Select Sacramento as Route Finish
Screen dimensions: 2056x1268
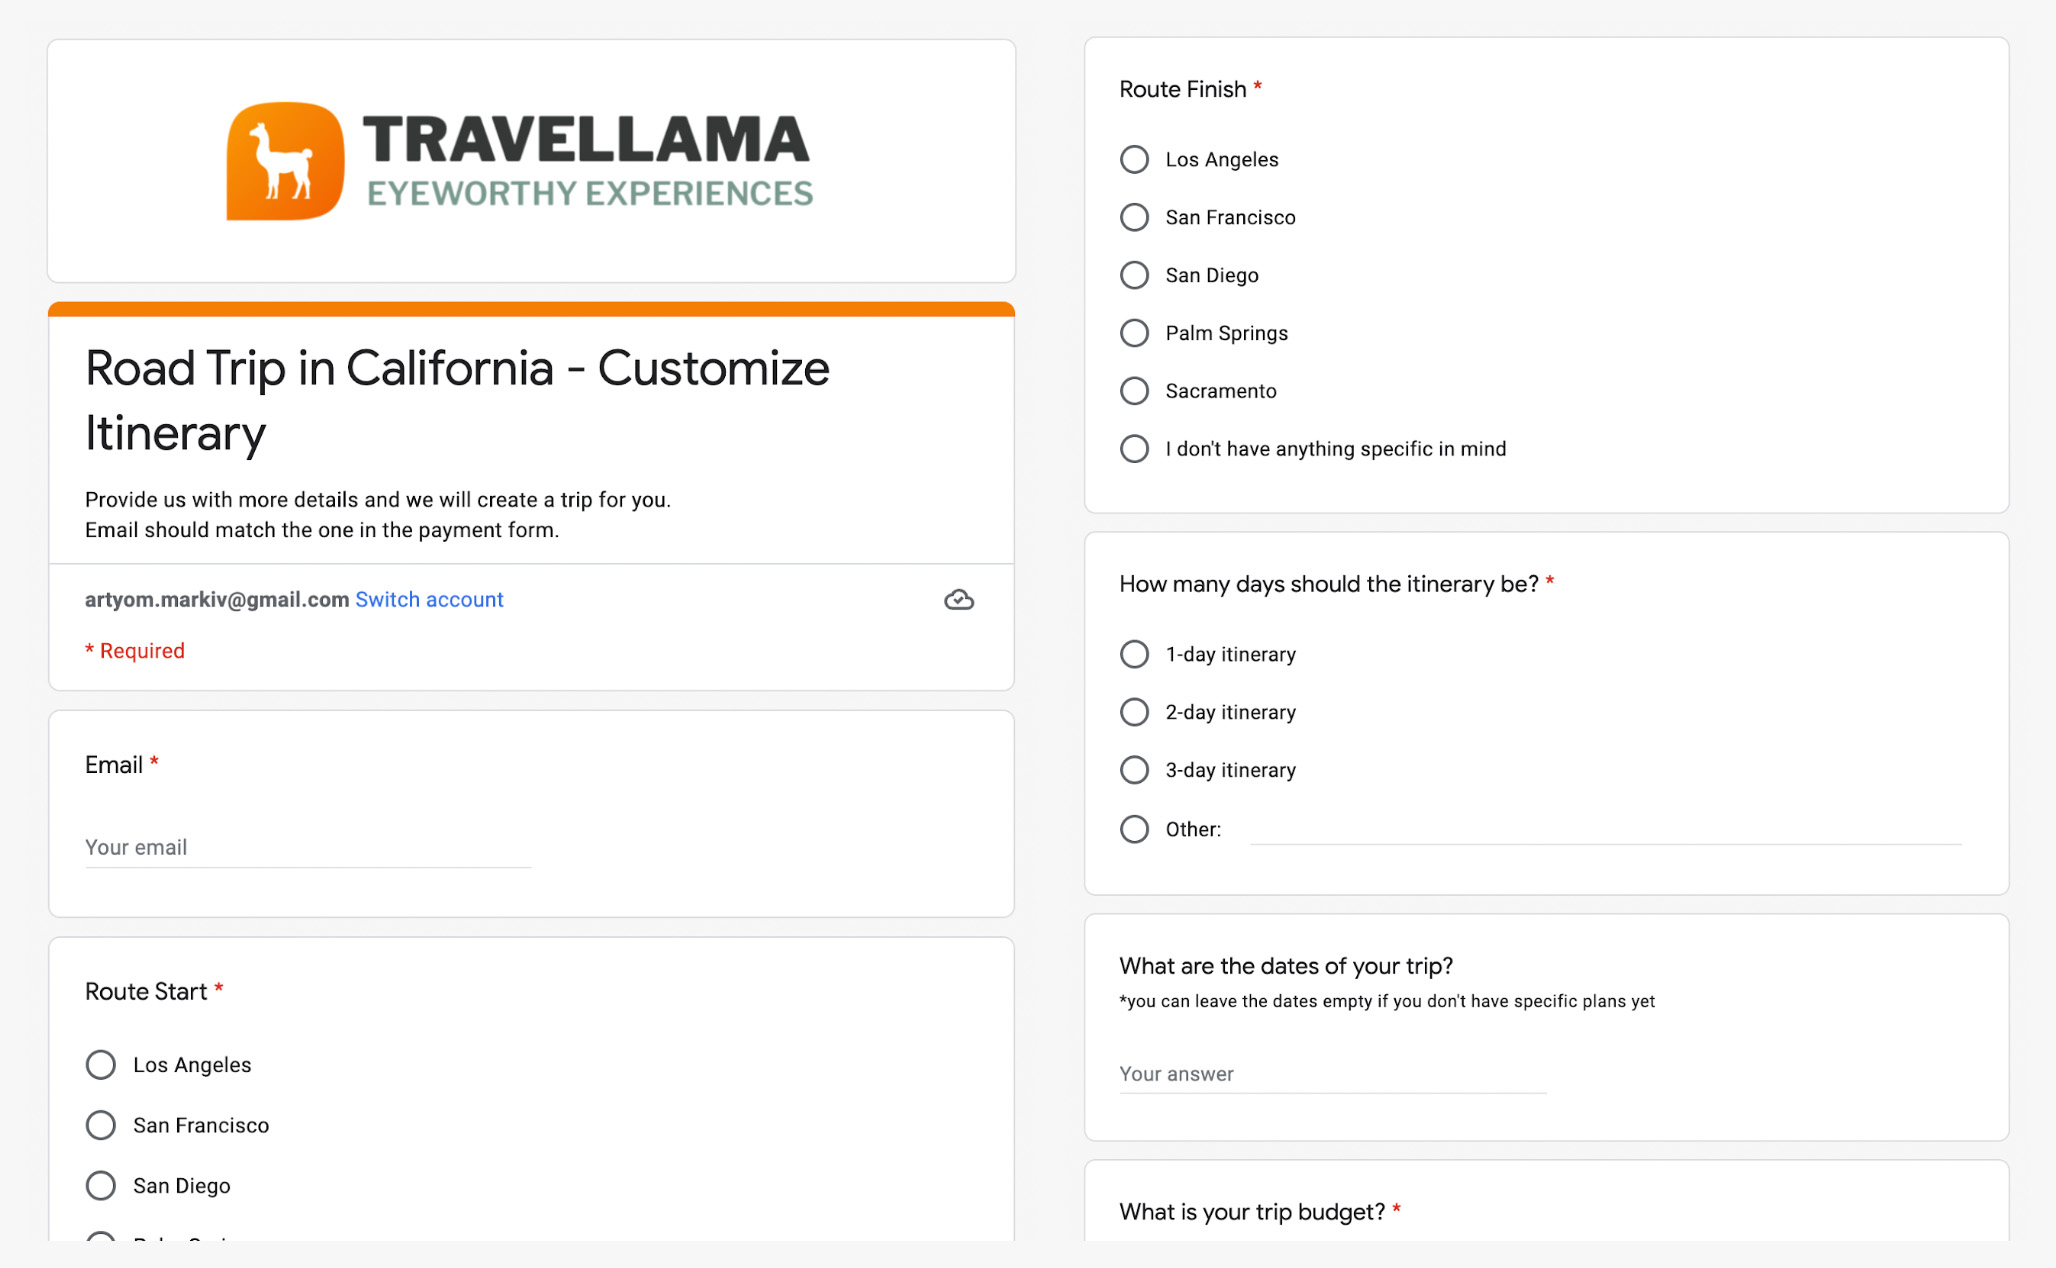pyautogui.click(x=1134, y=391)
